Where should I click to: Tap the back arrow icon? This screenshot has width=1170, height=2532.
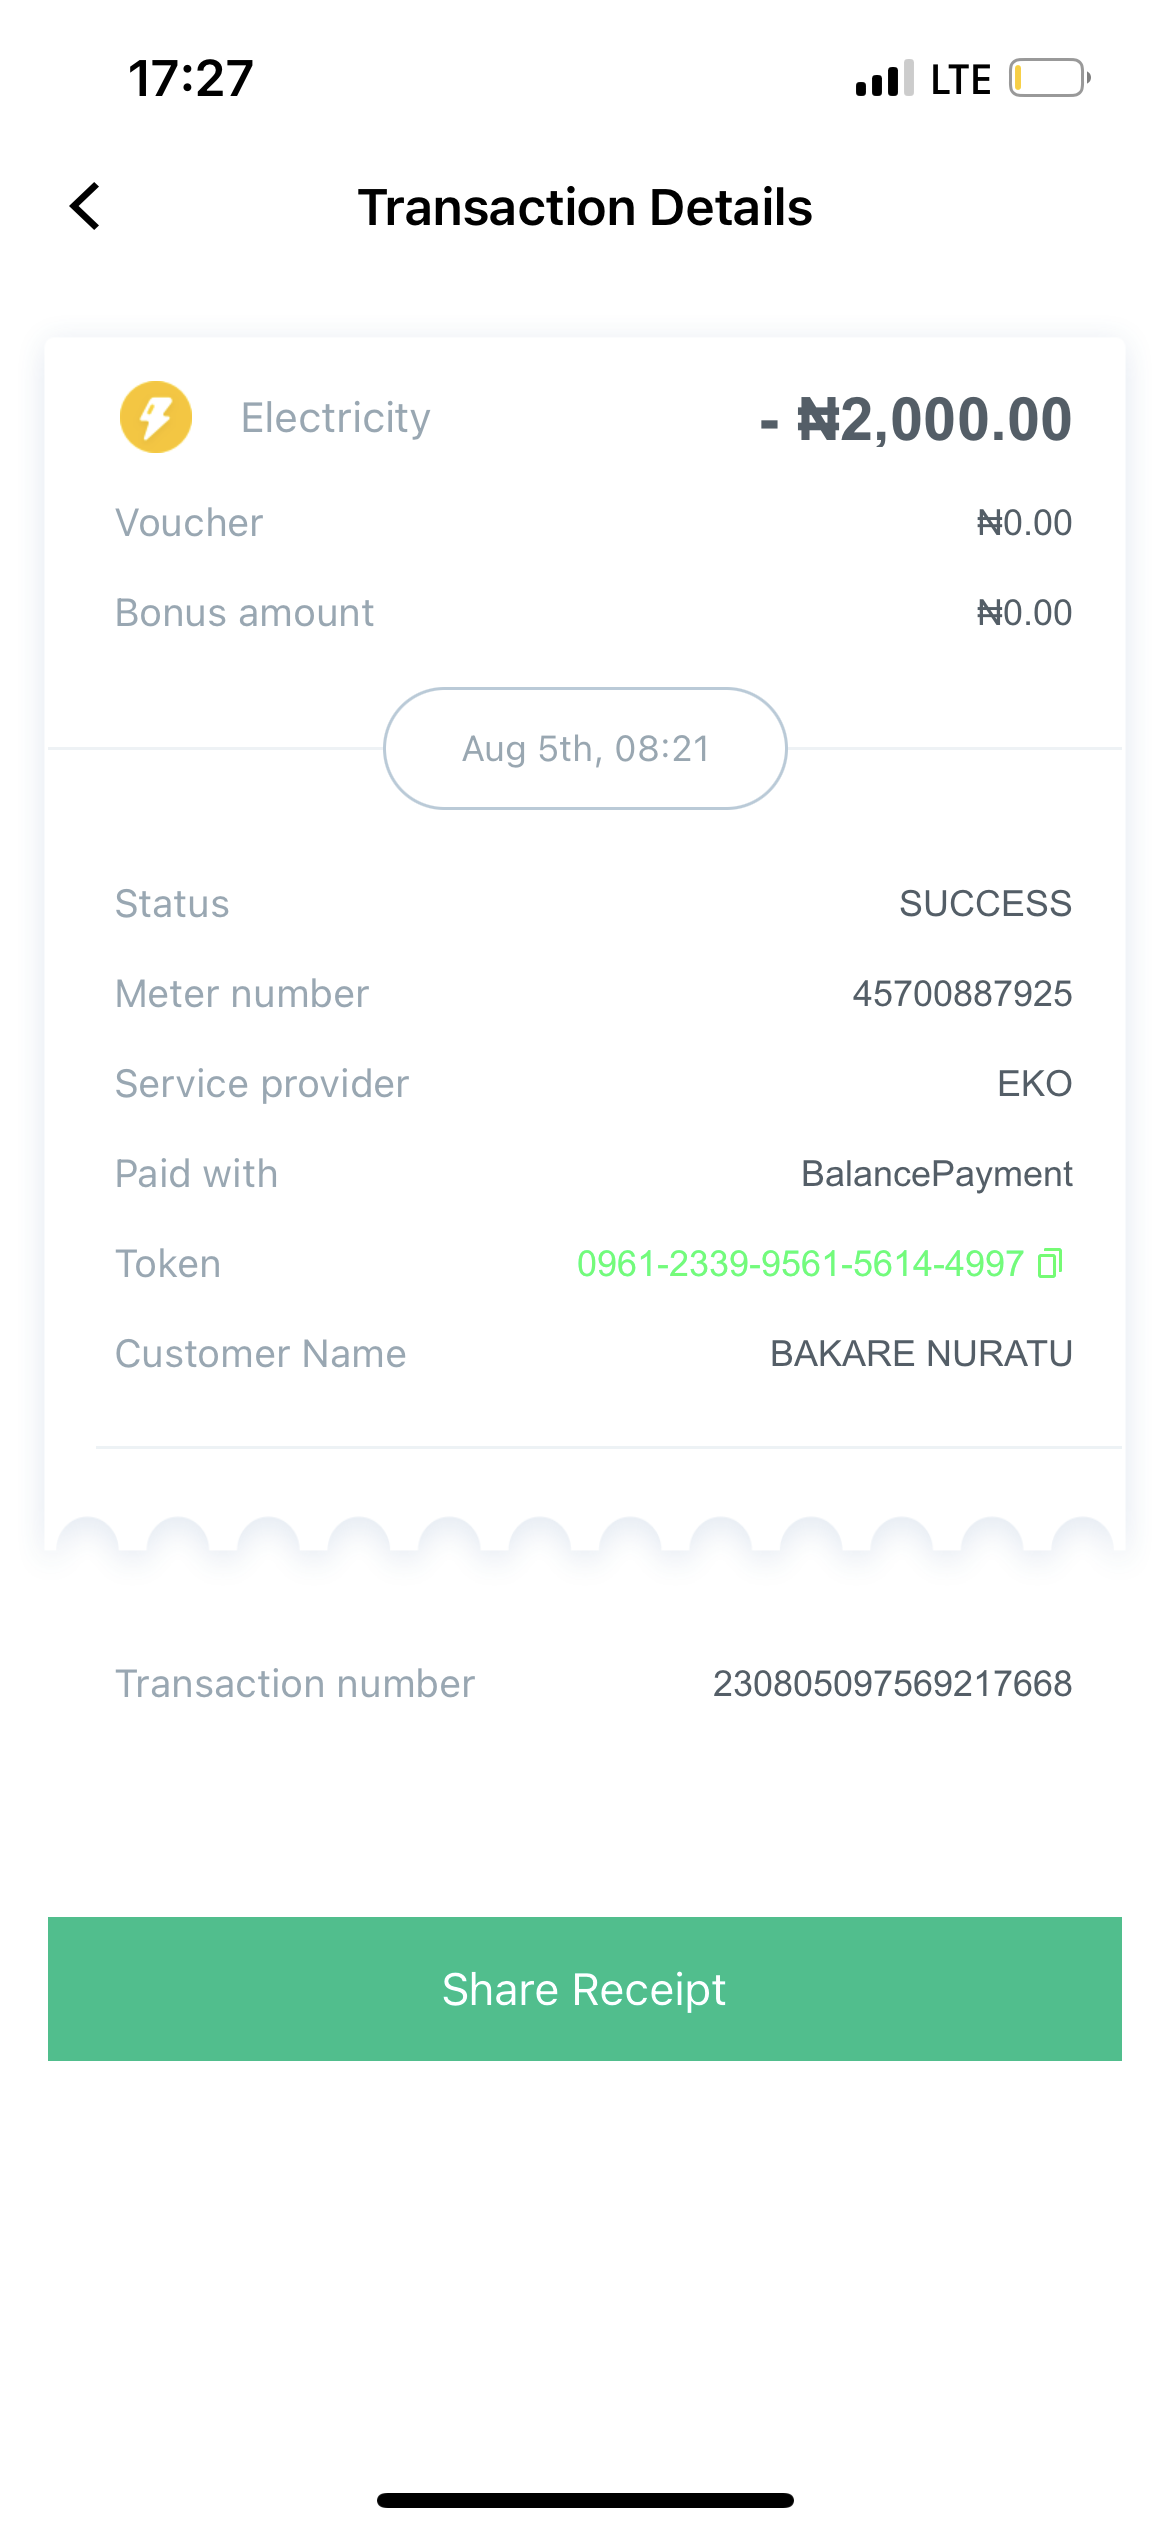point(86,207)
